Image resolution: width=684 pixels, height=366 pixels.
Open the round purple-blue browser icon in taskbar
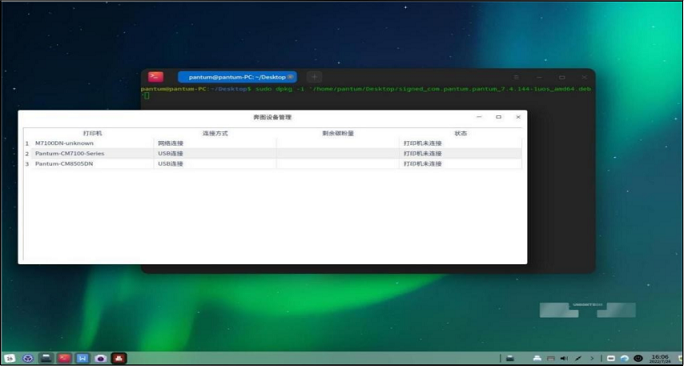[28, 358]
